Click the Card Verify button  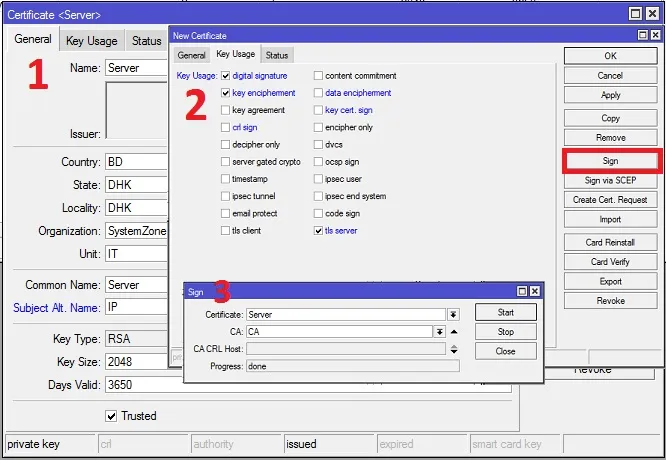pos(610,262)
